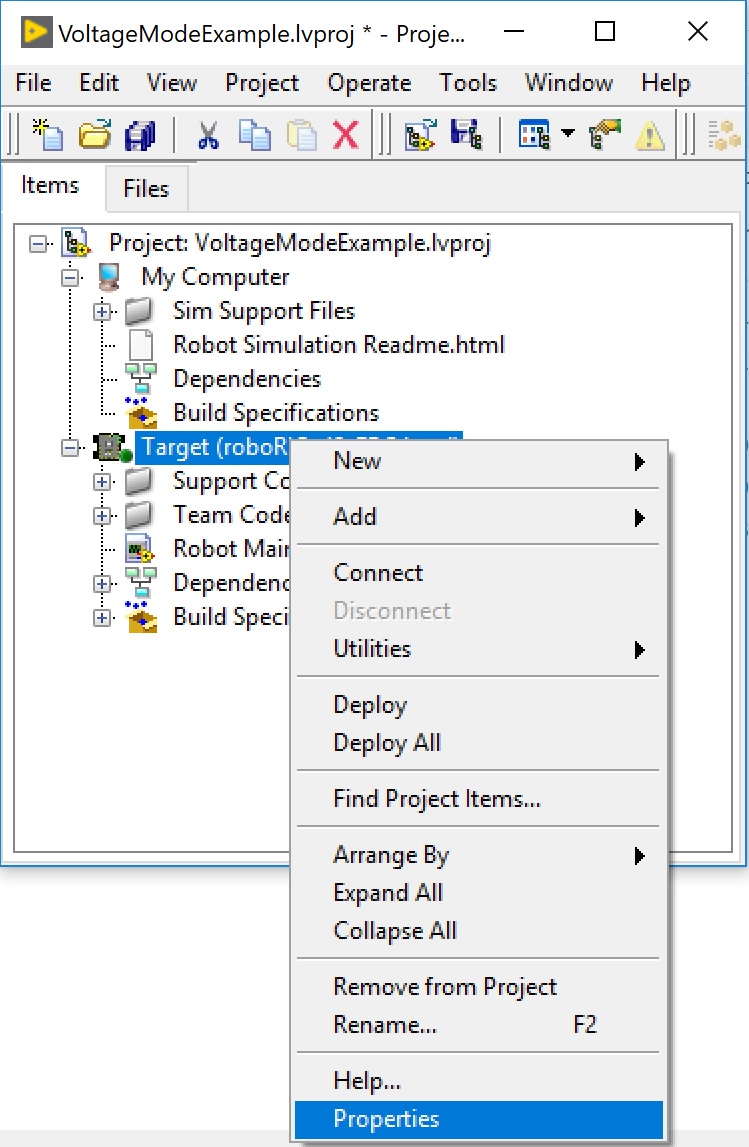This screenshot has width=749, height=1147.
Task: Select Properties in the context menu
Action: (478, 1119)
